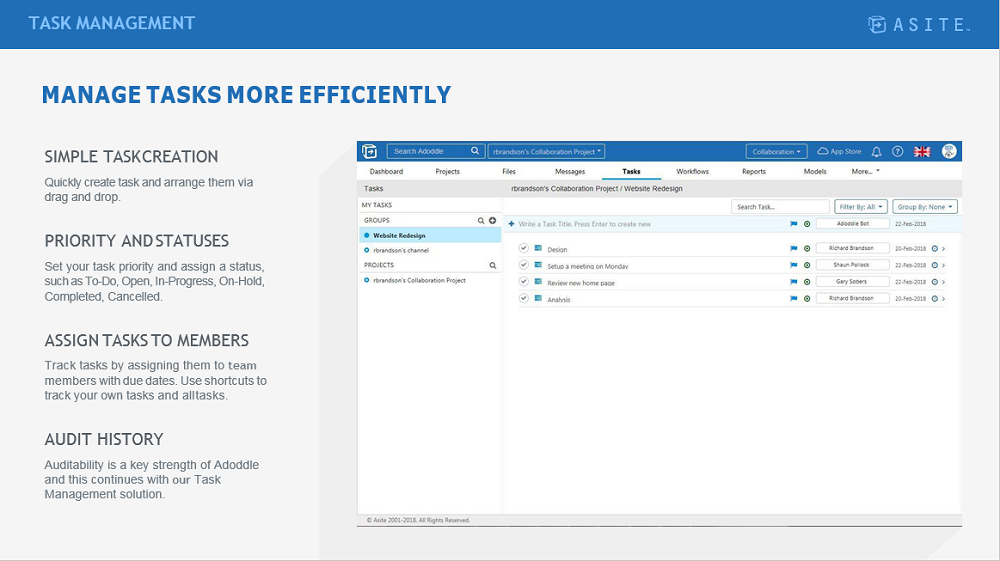Select the Website Redesign group
This screenshot has height=561, width=1000.
coord(430,235)
